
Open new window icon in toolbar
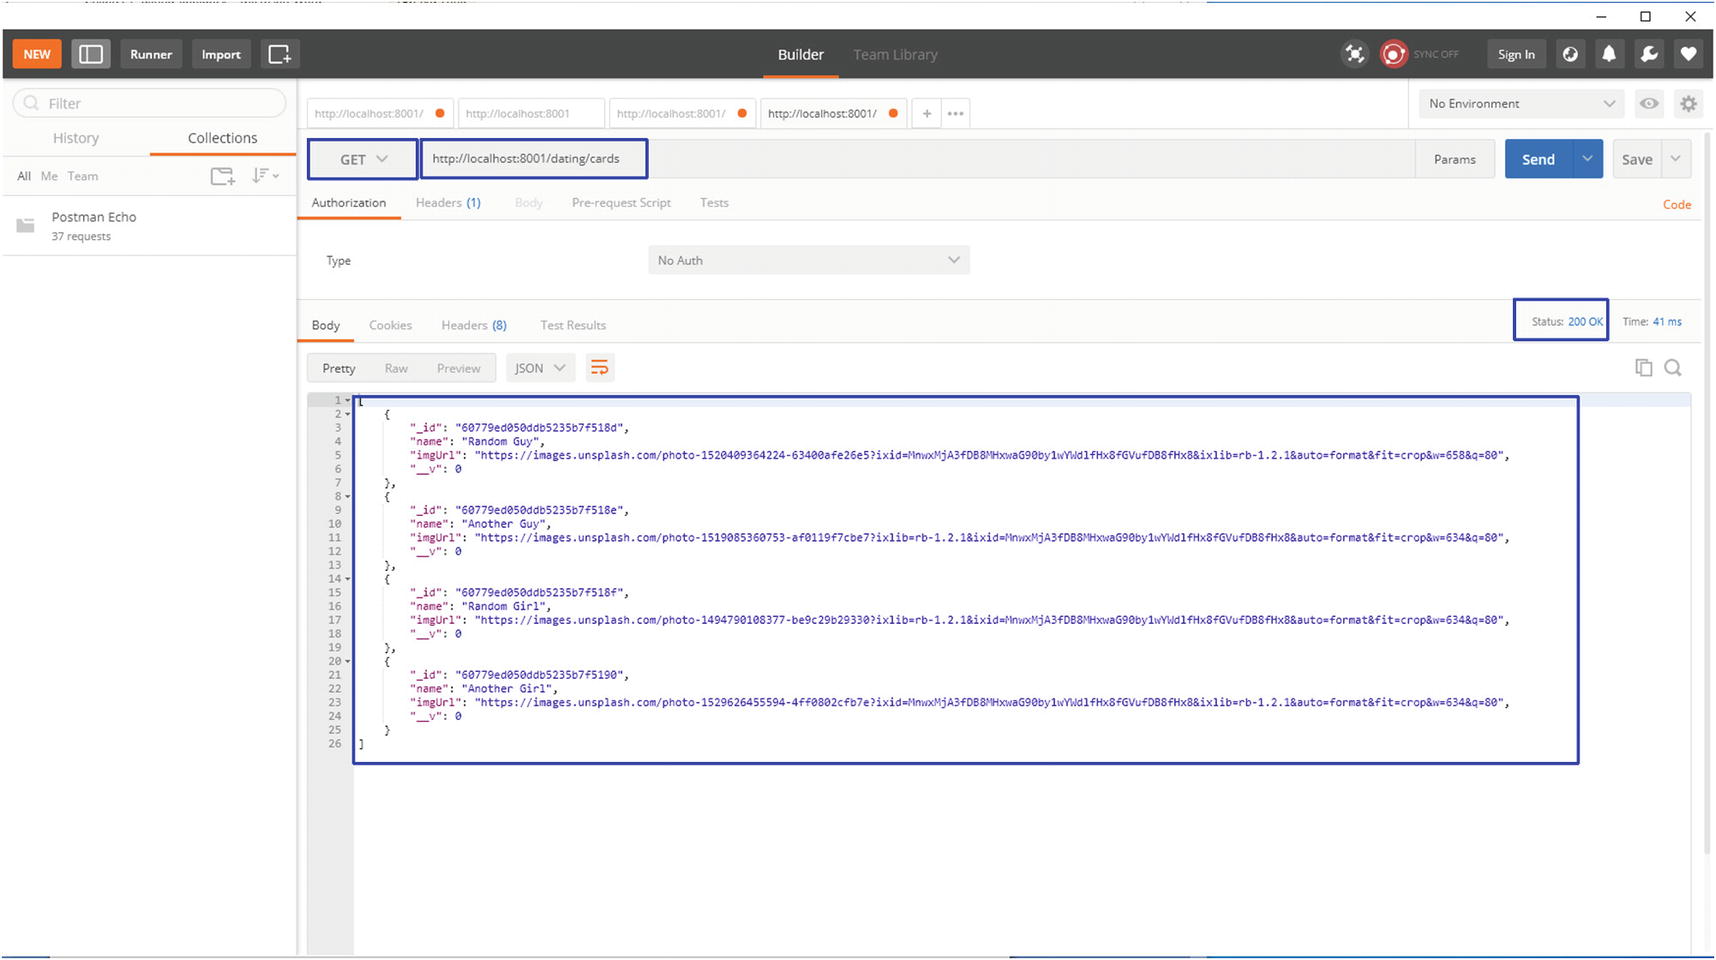[x=280, y=54]
